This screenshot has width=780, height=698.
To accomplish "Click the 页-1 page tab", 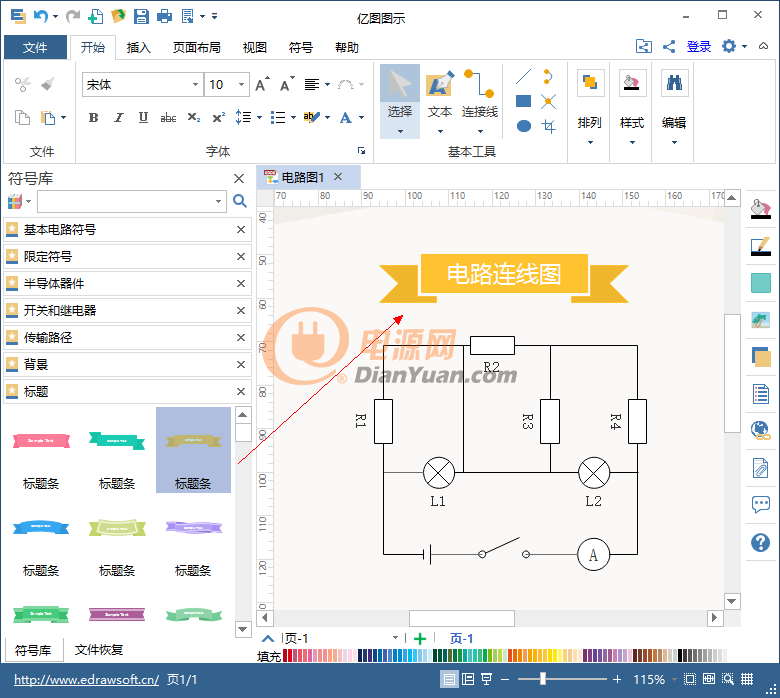I will click(x=461, y=639).
